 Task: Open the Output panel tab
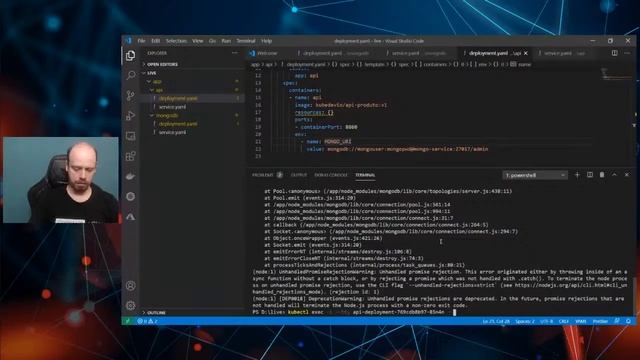point(298,175)
